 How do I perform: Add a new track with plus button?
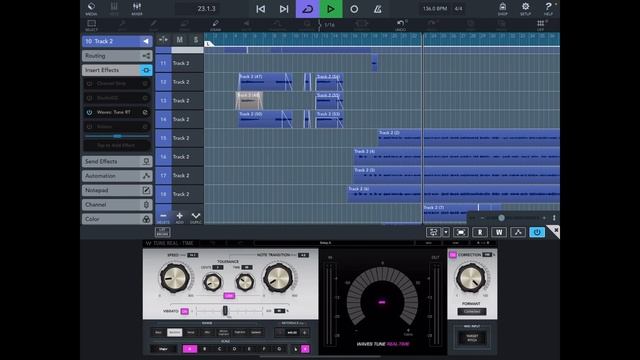[x=179, y=217]
